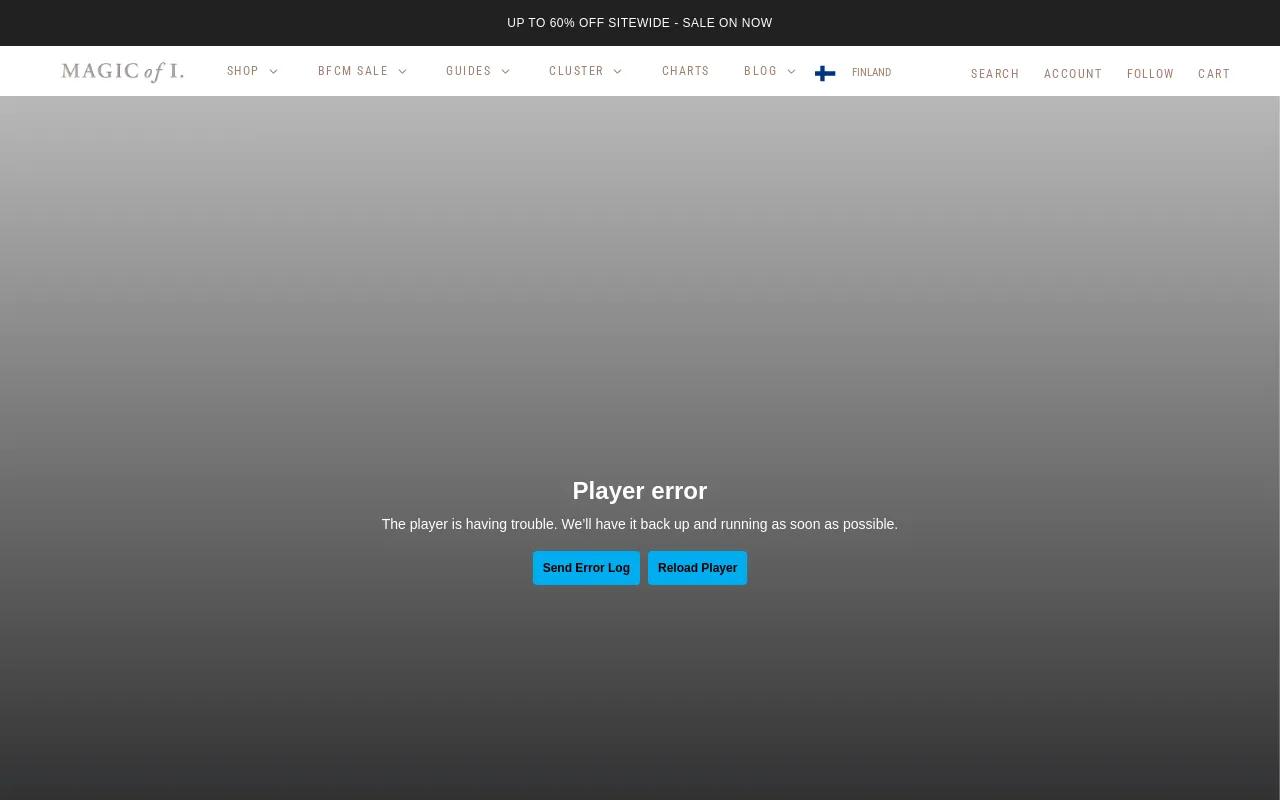Expand the Cluster dropdown chevron
The width and height of the screenshot is (1280, 800).
[x=618, y=72]
